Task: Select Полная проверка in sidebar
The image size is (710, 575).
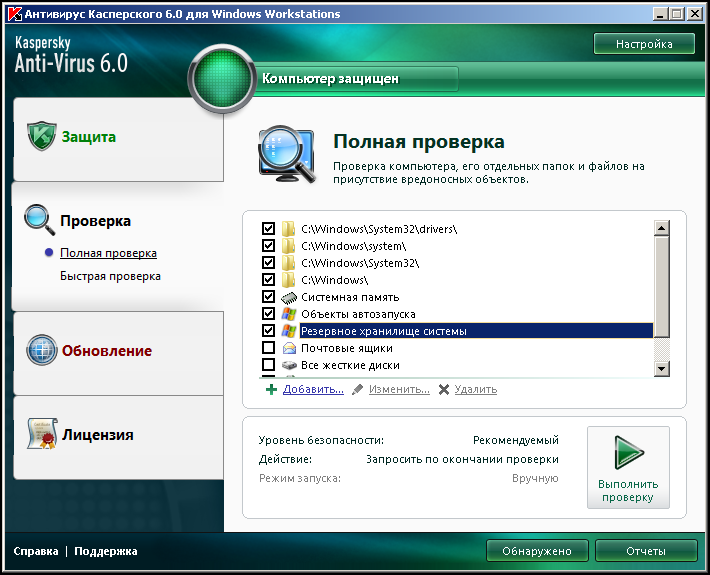Action: pos(108,253)
